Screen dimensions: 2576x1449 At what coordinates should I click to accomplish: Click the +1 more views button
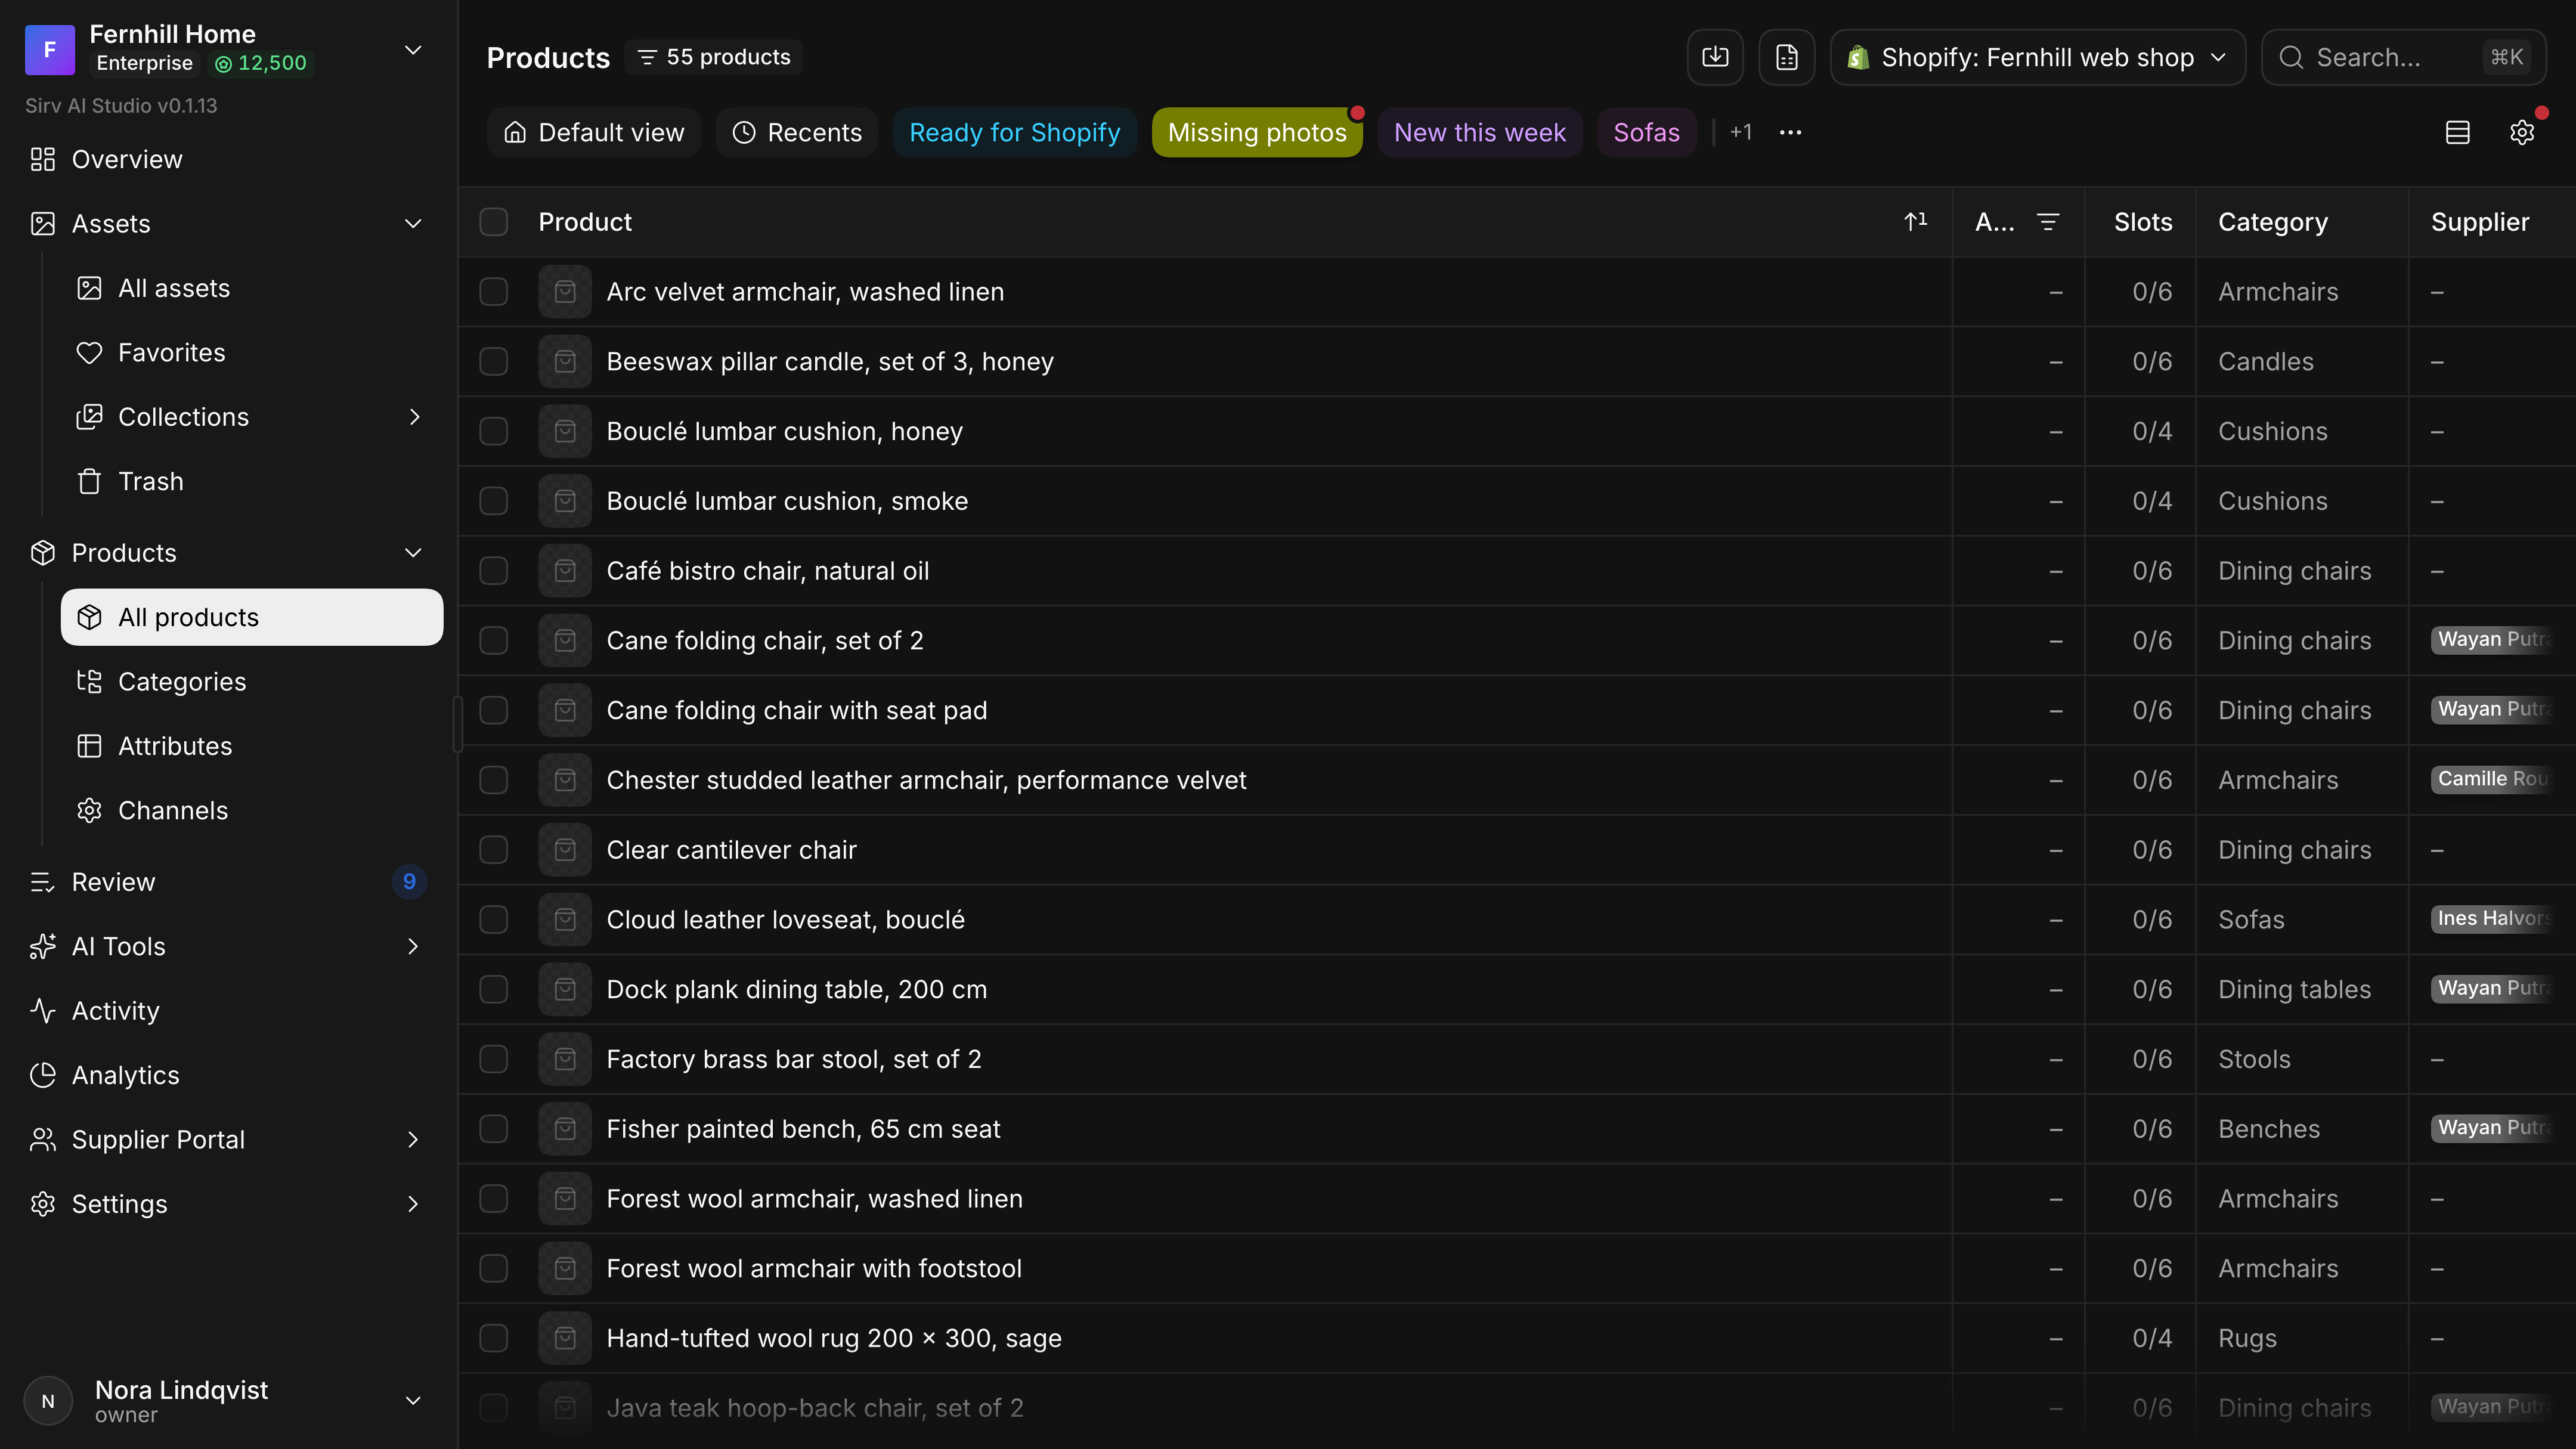(1741, 132)
